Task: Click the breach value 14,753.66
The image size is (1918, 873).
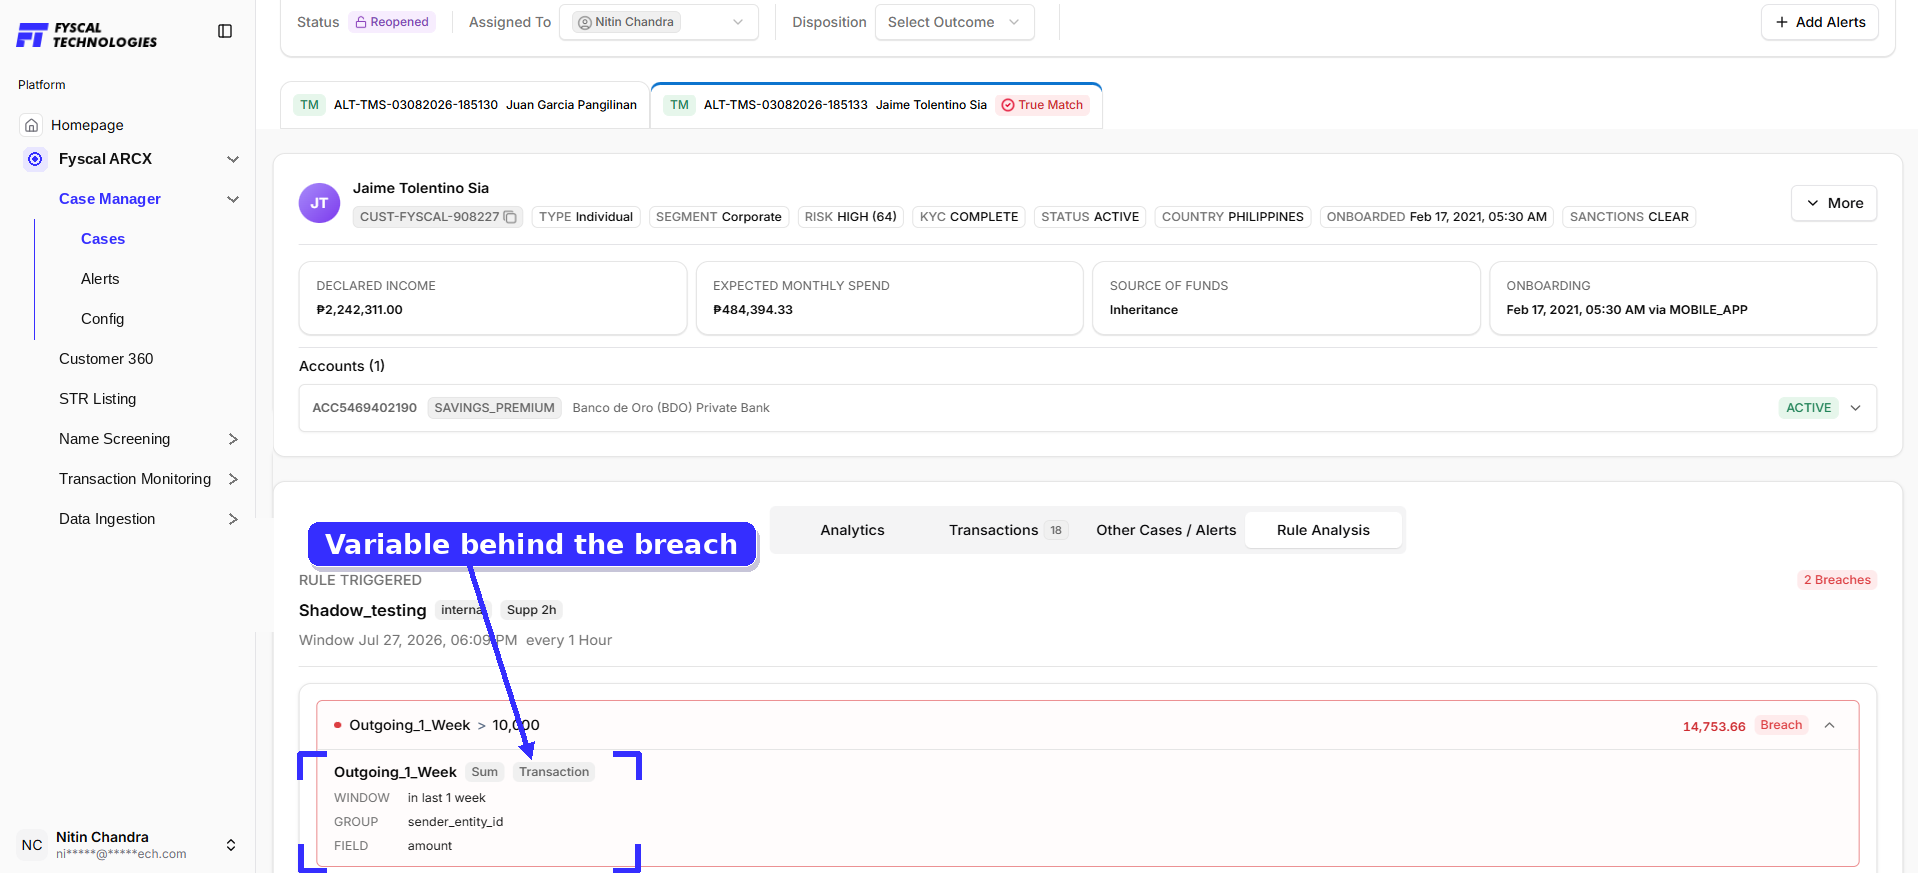Action: tap(1714, 727)
